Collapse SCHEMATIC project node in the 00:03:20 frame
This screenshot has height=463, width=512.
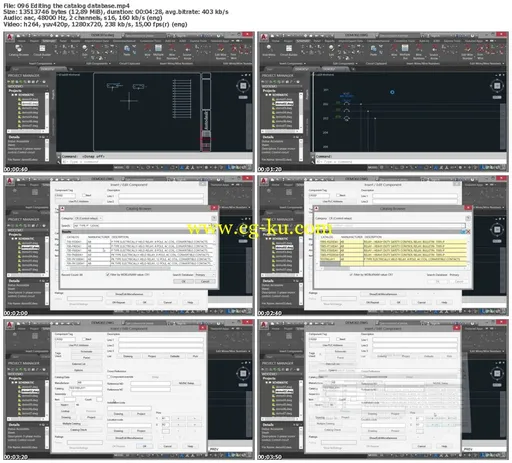(12, 382)
